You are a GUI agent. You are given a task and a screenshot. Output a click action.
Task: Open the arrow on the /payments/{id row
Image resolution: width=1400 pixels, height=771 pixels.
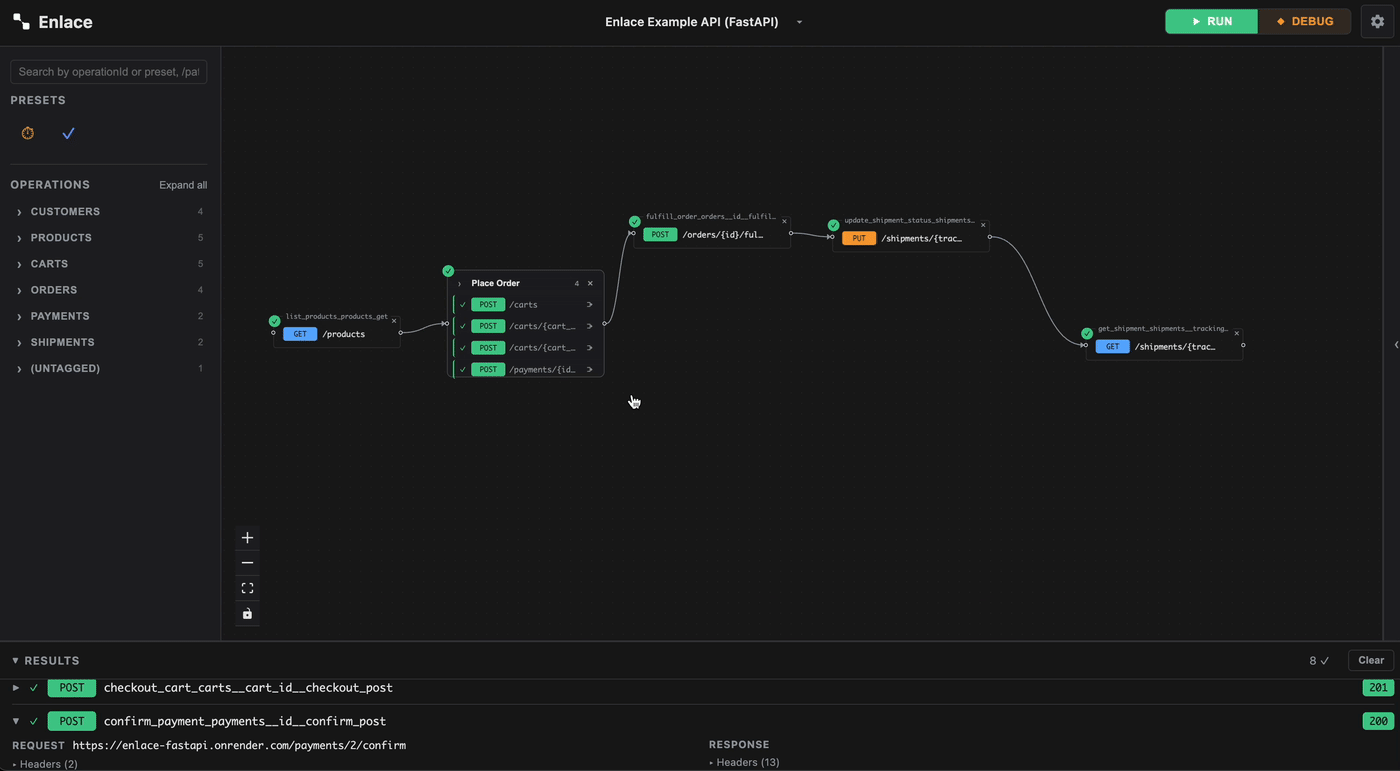coord(590,370)
